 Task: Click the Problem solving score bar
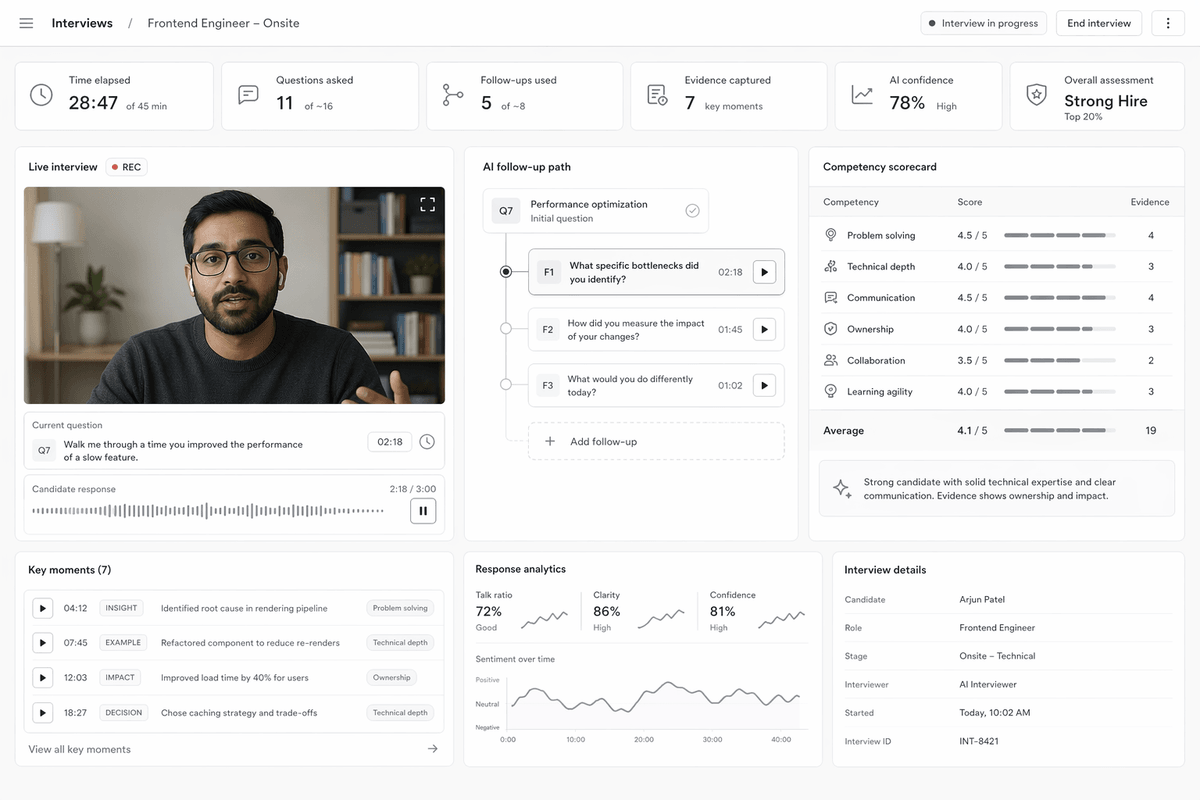click(1060, 235)
